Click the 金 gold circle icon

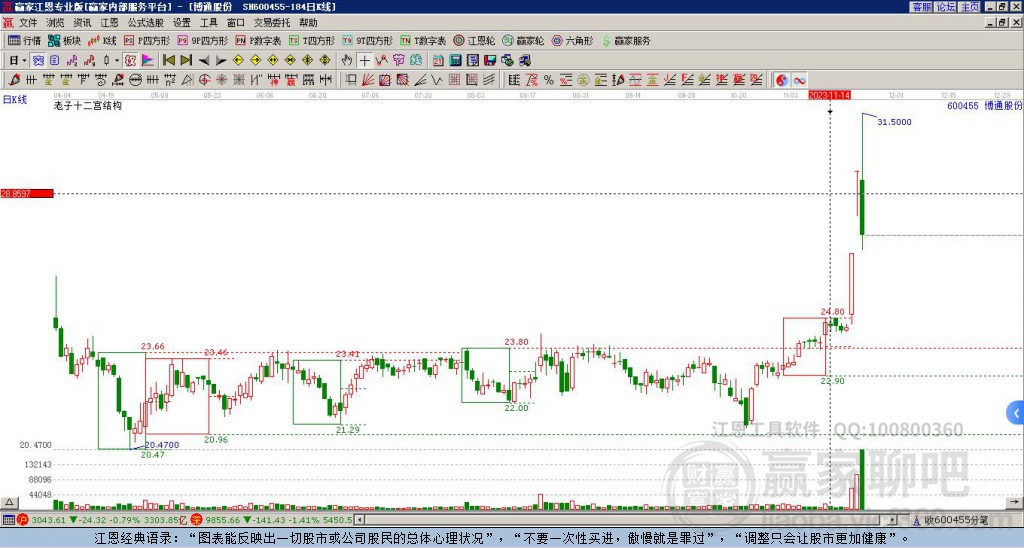pyautogui.click(x=583, y=80)
